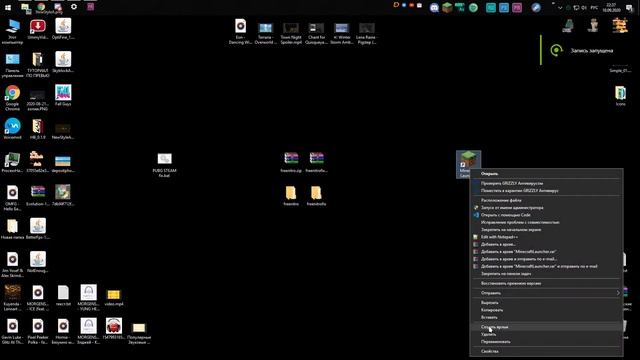Choose Добавить в архив "MinecraftLauncher.rar"

point(547,252)
